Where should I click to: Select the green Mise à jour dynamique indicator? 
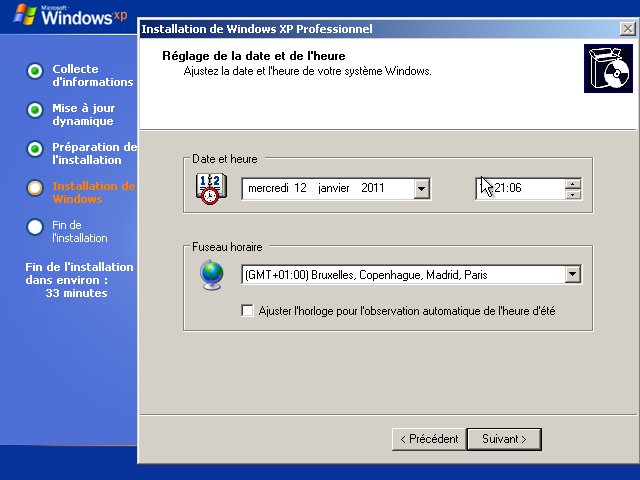[x=35, y=110]
